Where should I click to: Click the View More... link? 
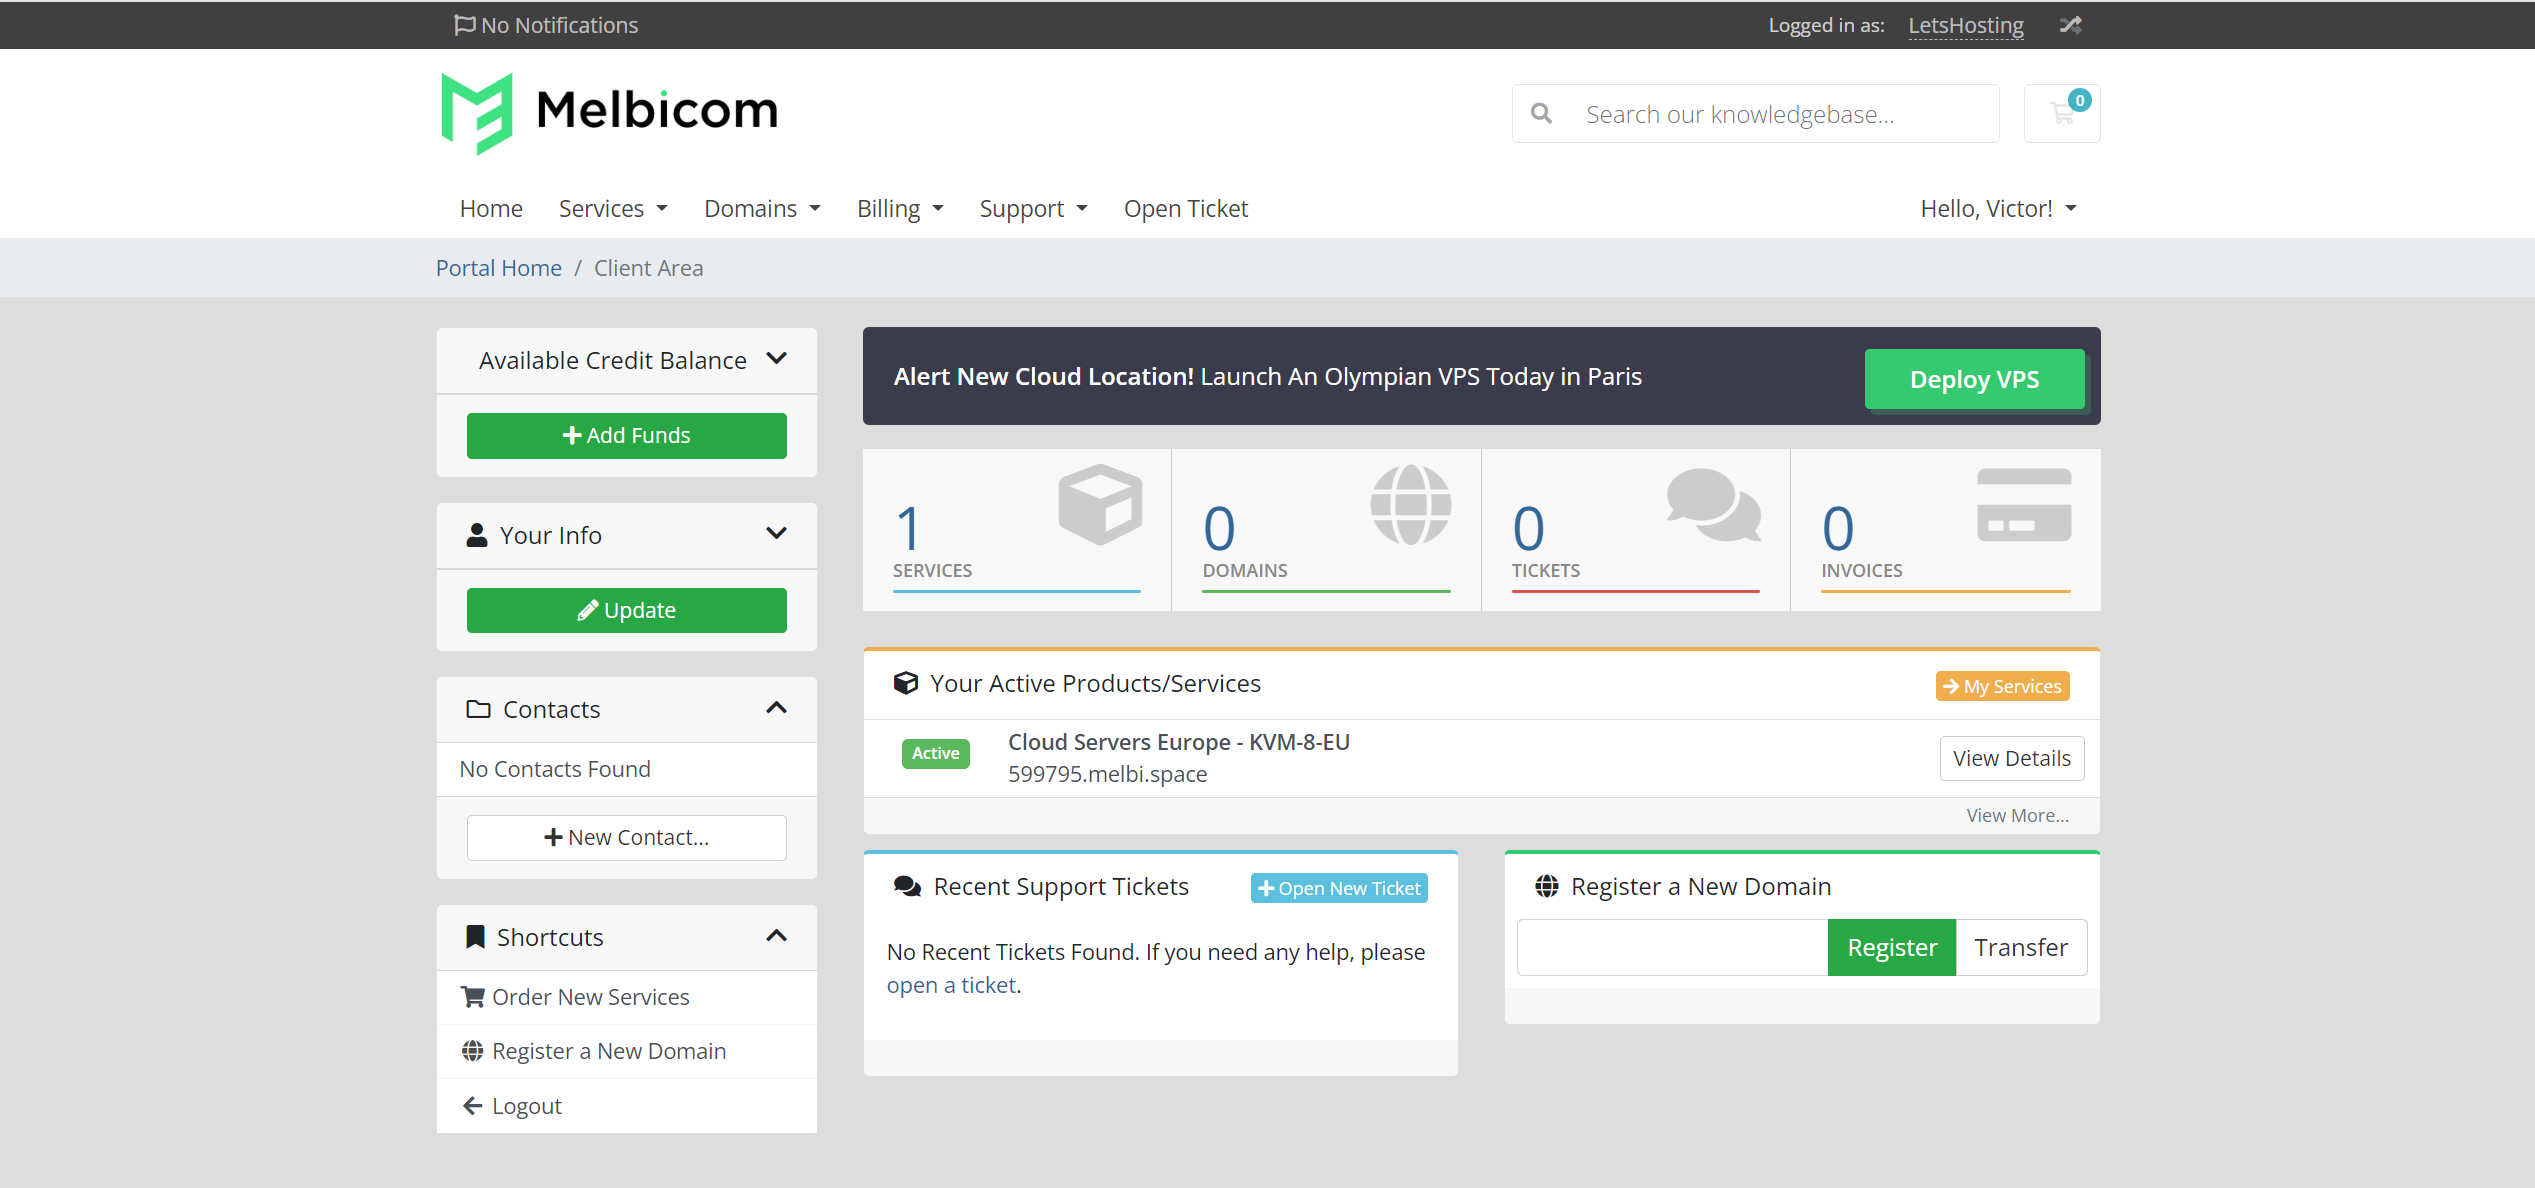(x=2017, y=815)
